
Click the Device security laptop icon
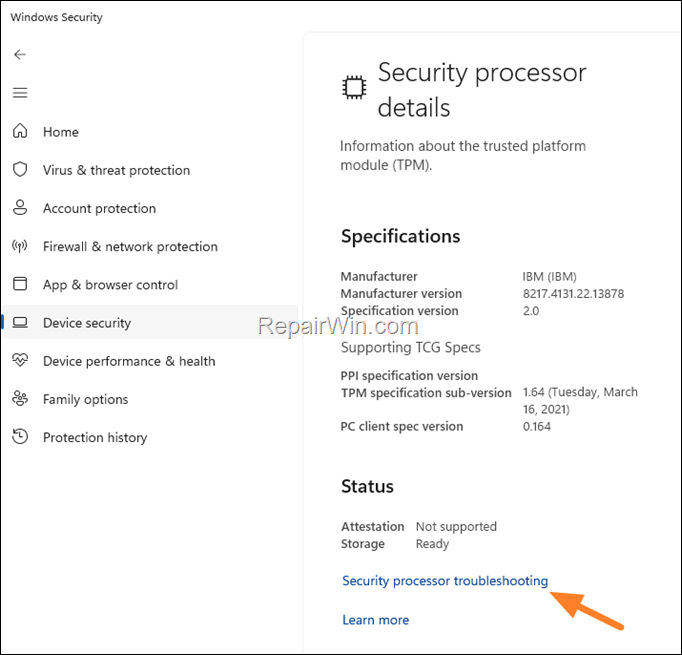(x=20, y=322)
